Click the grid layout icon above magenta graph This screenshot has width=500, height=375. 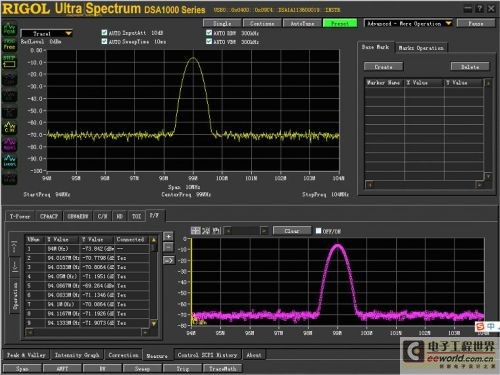tap(196, 230)
